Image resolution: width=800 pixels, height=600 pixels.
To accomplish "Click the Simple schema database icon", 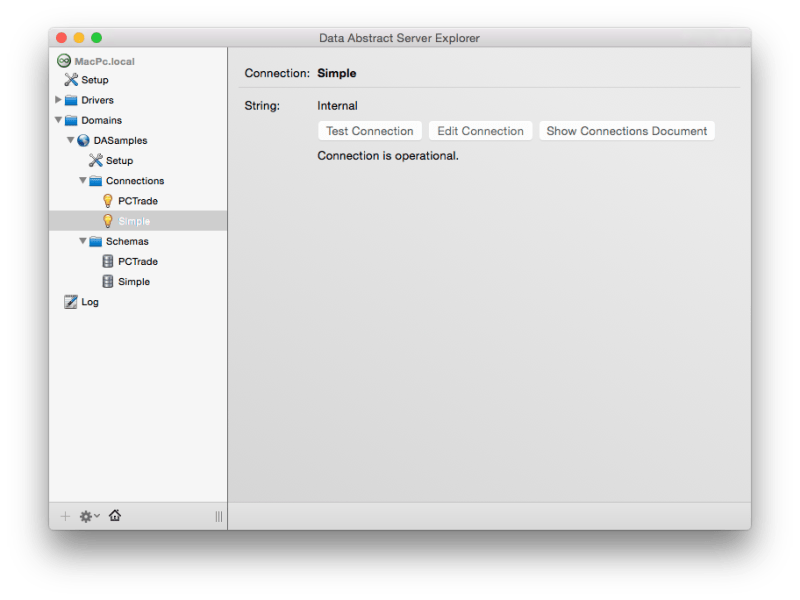I will tap(108, 281).
